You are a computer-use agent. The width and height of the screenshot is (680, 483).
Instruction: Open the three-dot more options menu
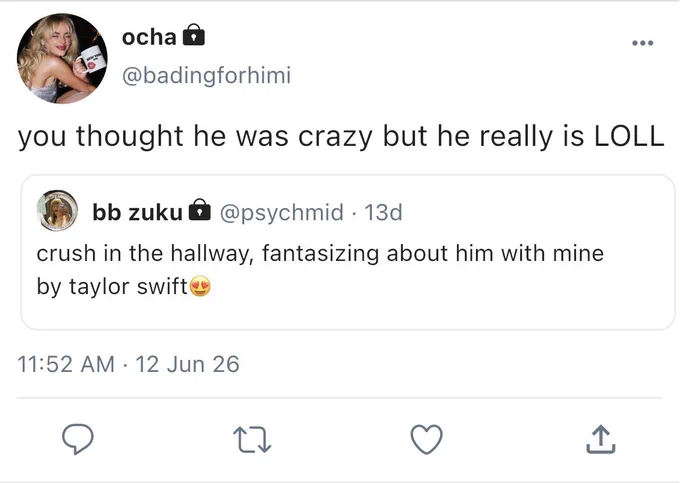[x=642, y=43]
